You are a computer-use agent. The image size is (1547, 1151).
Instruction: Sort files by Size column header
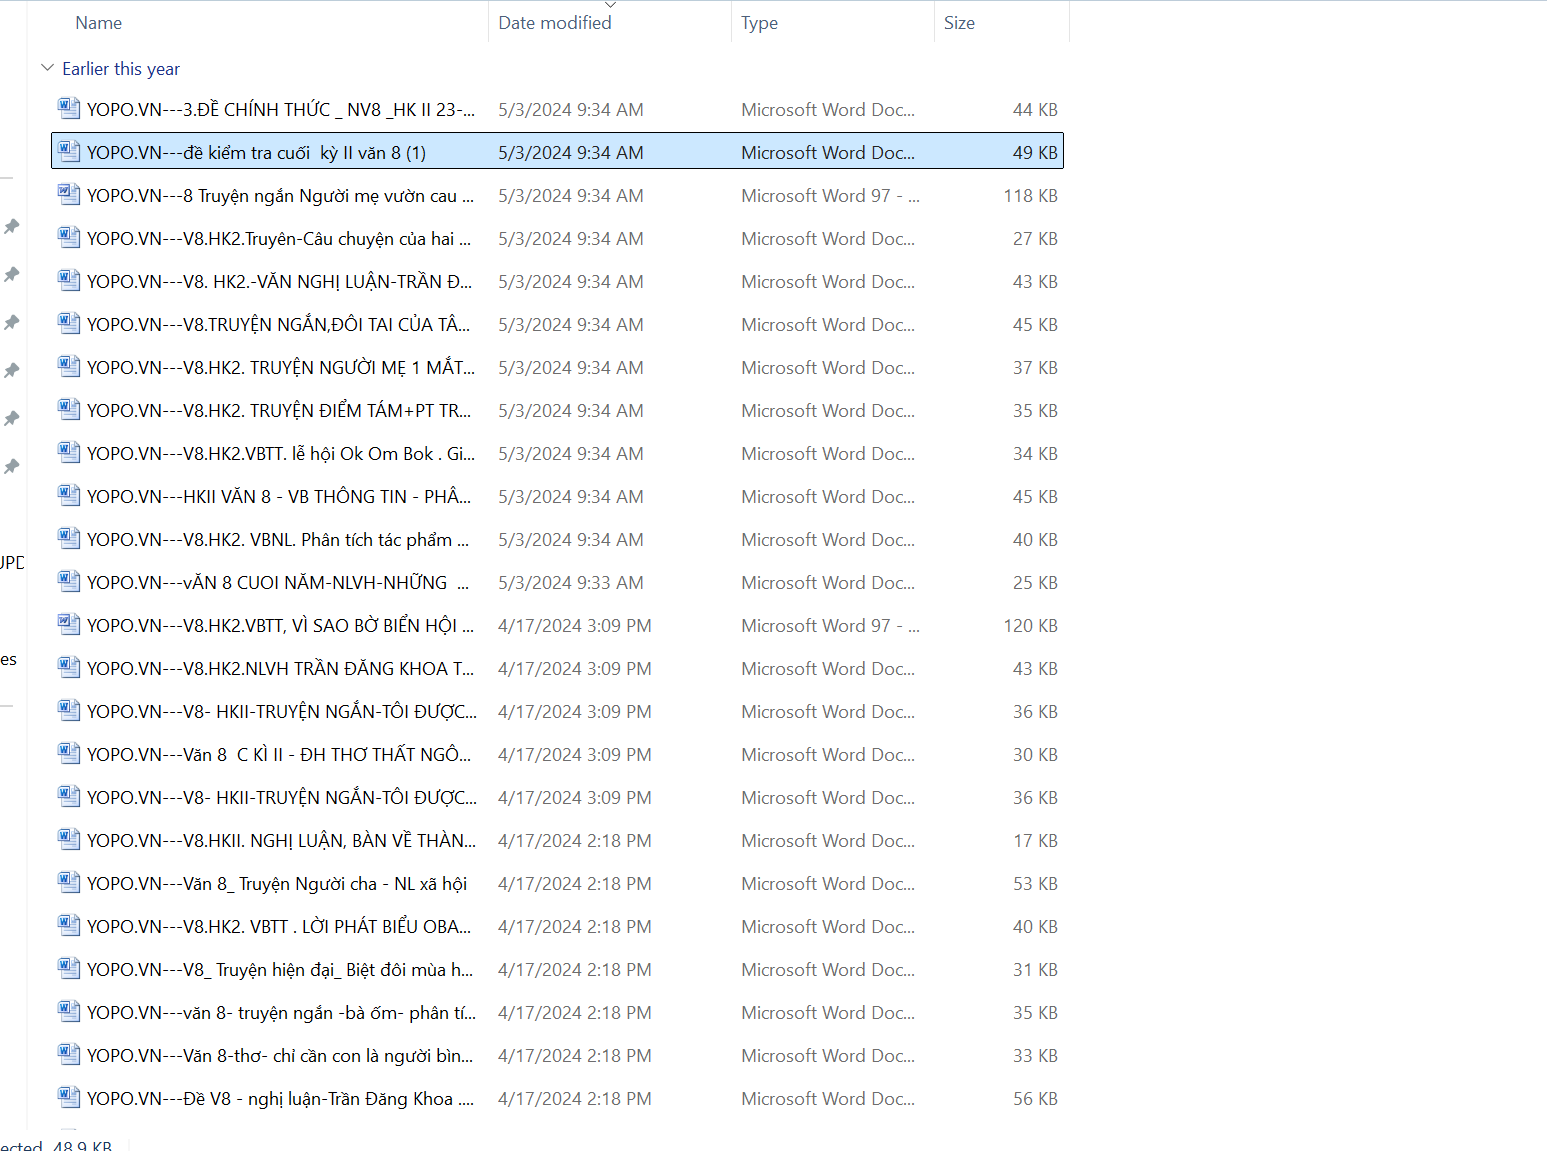(x=959, y=23)
